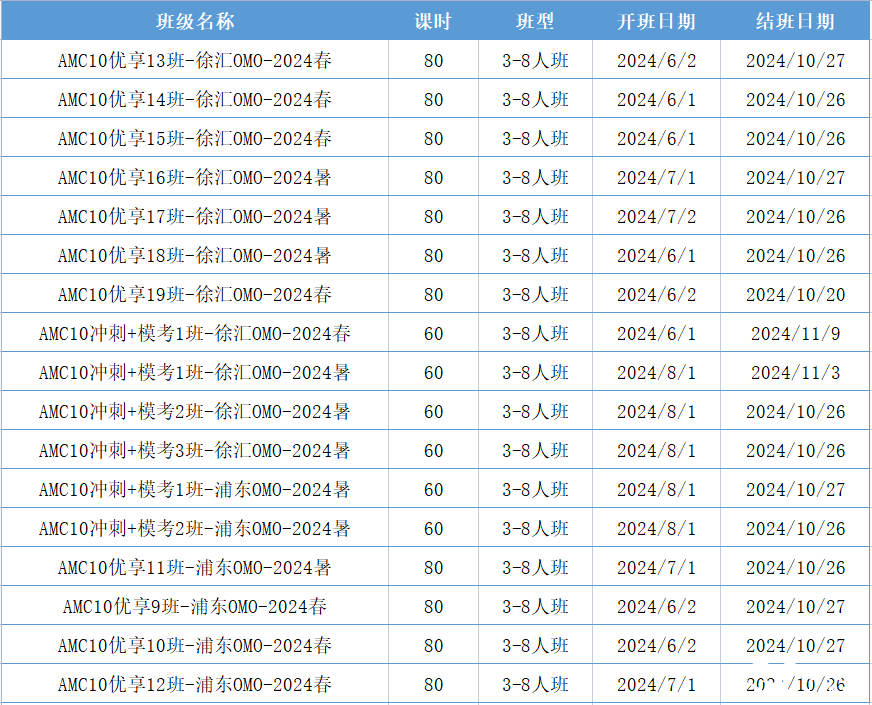The image size is (872, 705).
Task: Select the AMC10冲刺+模考1班-浦东OMO-2024暑 cell
Action: 195,489
